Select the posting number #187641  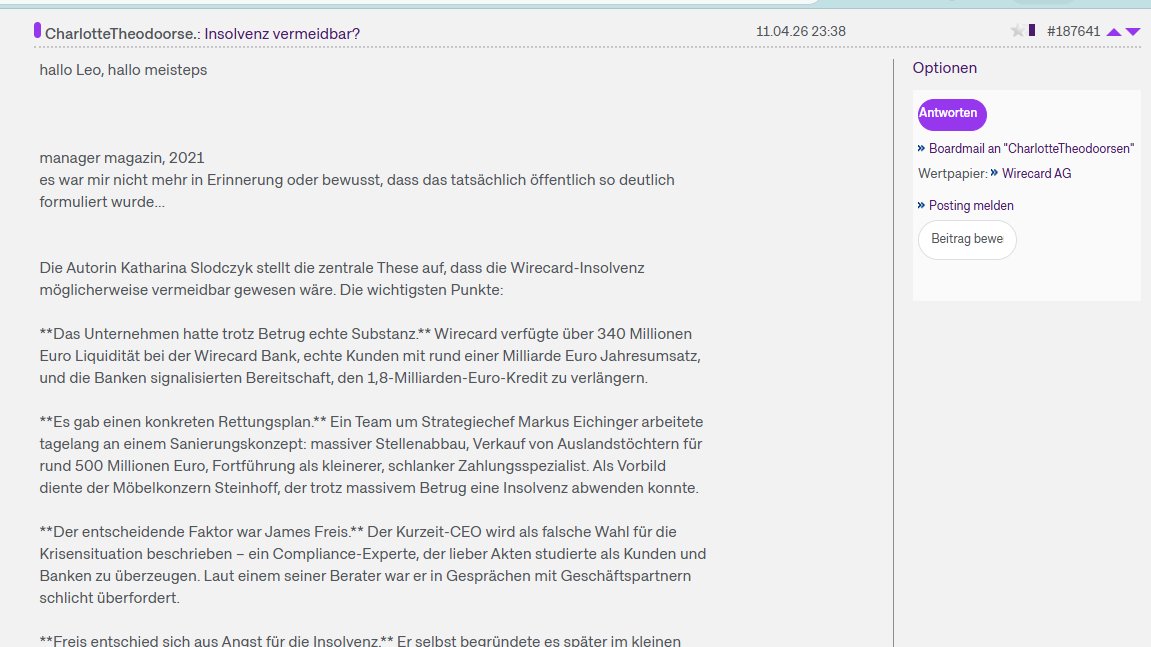coord(1074,31)
